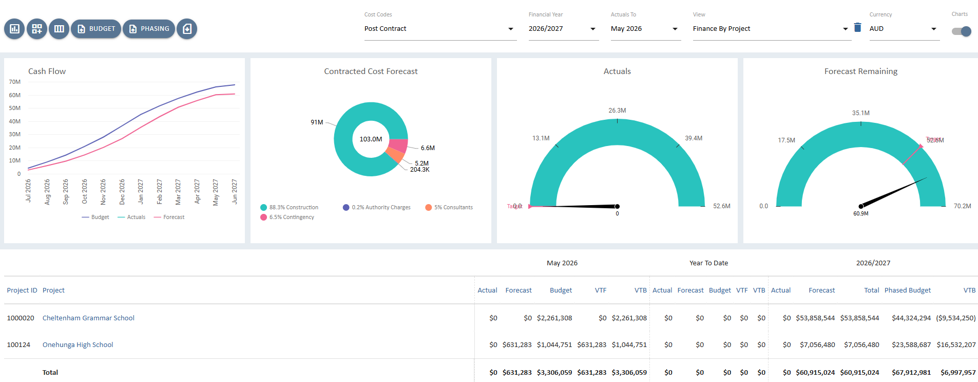
Task: Click the May 2026 Forecast column header
Action: tap(518, 290)
